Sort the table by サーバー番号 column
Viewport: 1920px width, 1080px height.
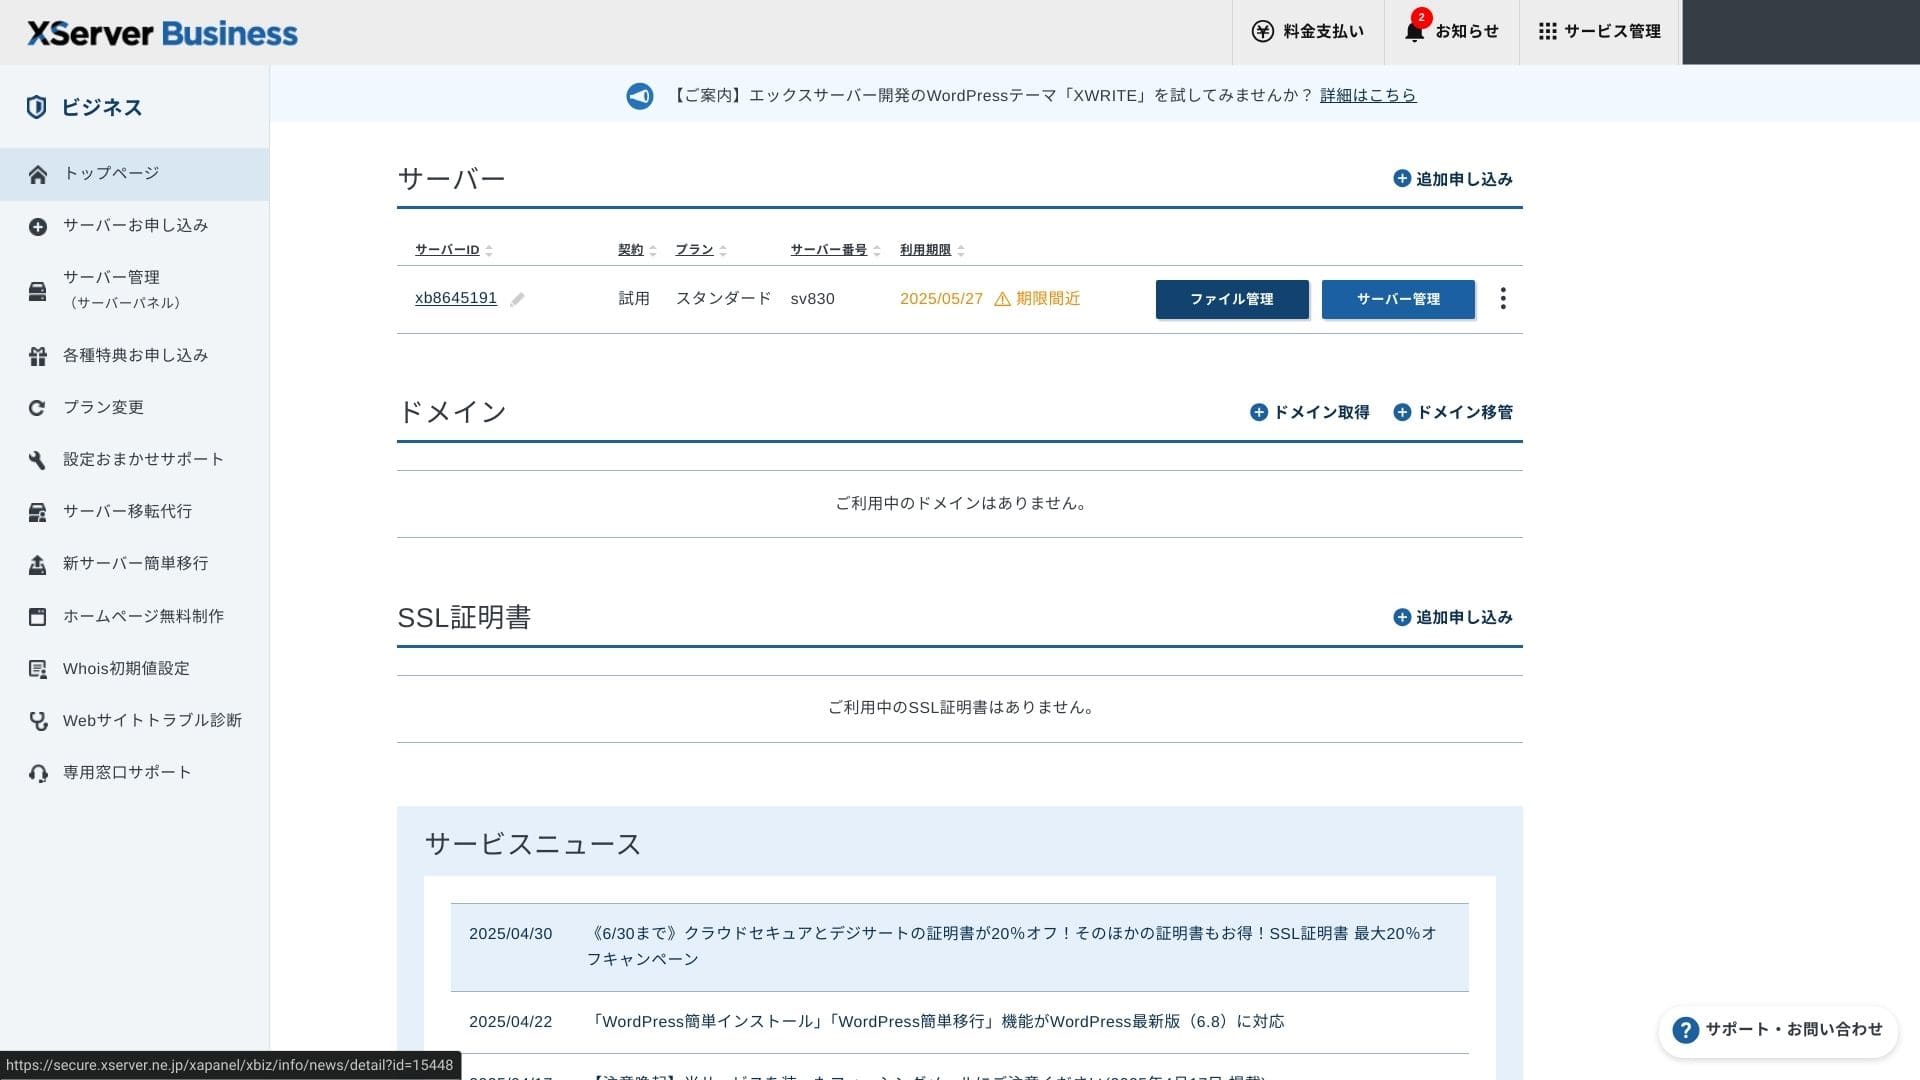click(x=836, y=250)
